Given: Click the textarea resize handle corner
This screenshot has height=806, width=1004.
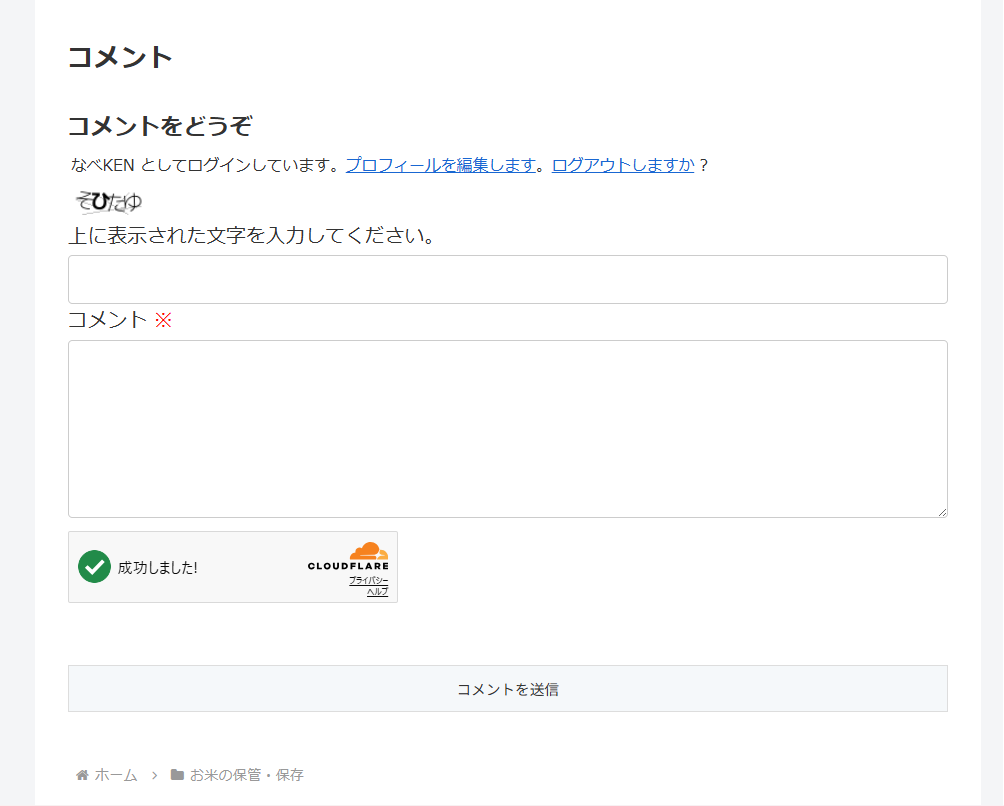Looking at the screenshot, I should click(943, 512).
